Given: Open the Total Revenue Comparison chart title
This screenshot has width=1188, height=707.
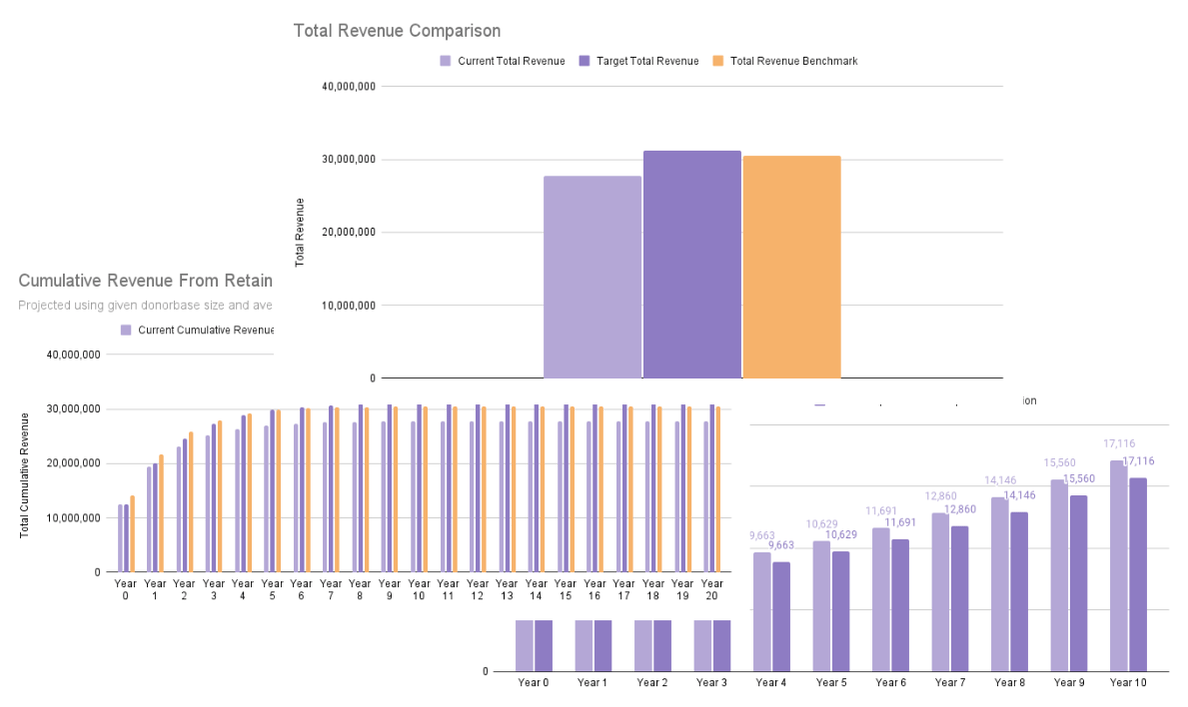Looking at the screenshot, I should click(x=397, y=31).
